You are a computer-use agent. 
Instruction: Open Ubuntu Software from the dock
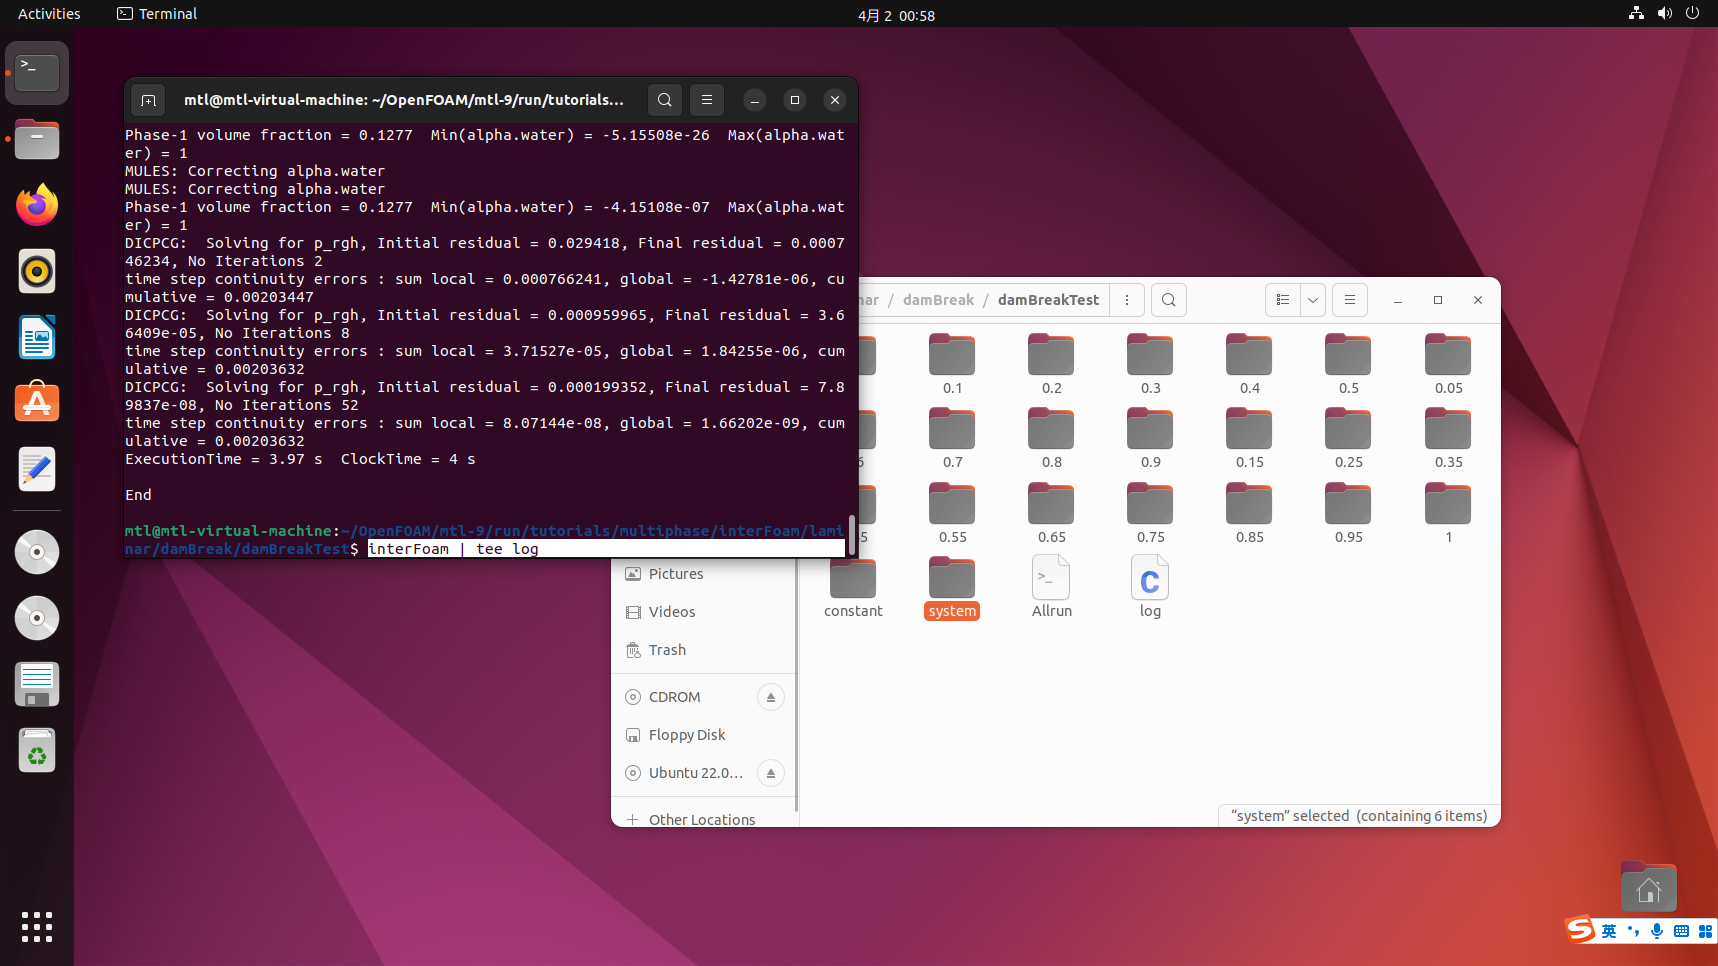(37, 403)
